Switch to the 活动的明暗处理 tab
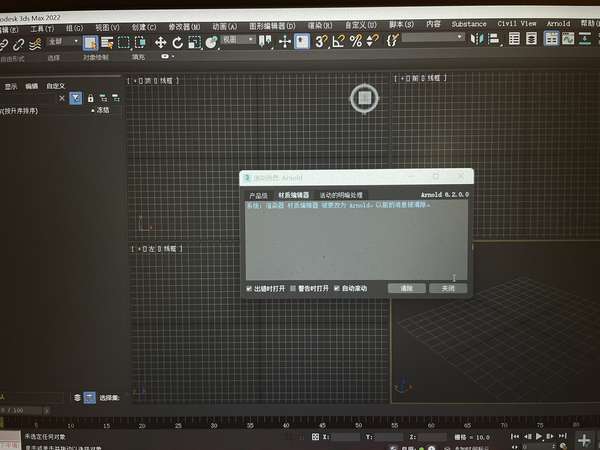 pyautogui.click(x=341, y=195)
